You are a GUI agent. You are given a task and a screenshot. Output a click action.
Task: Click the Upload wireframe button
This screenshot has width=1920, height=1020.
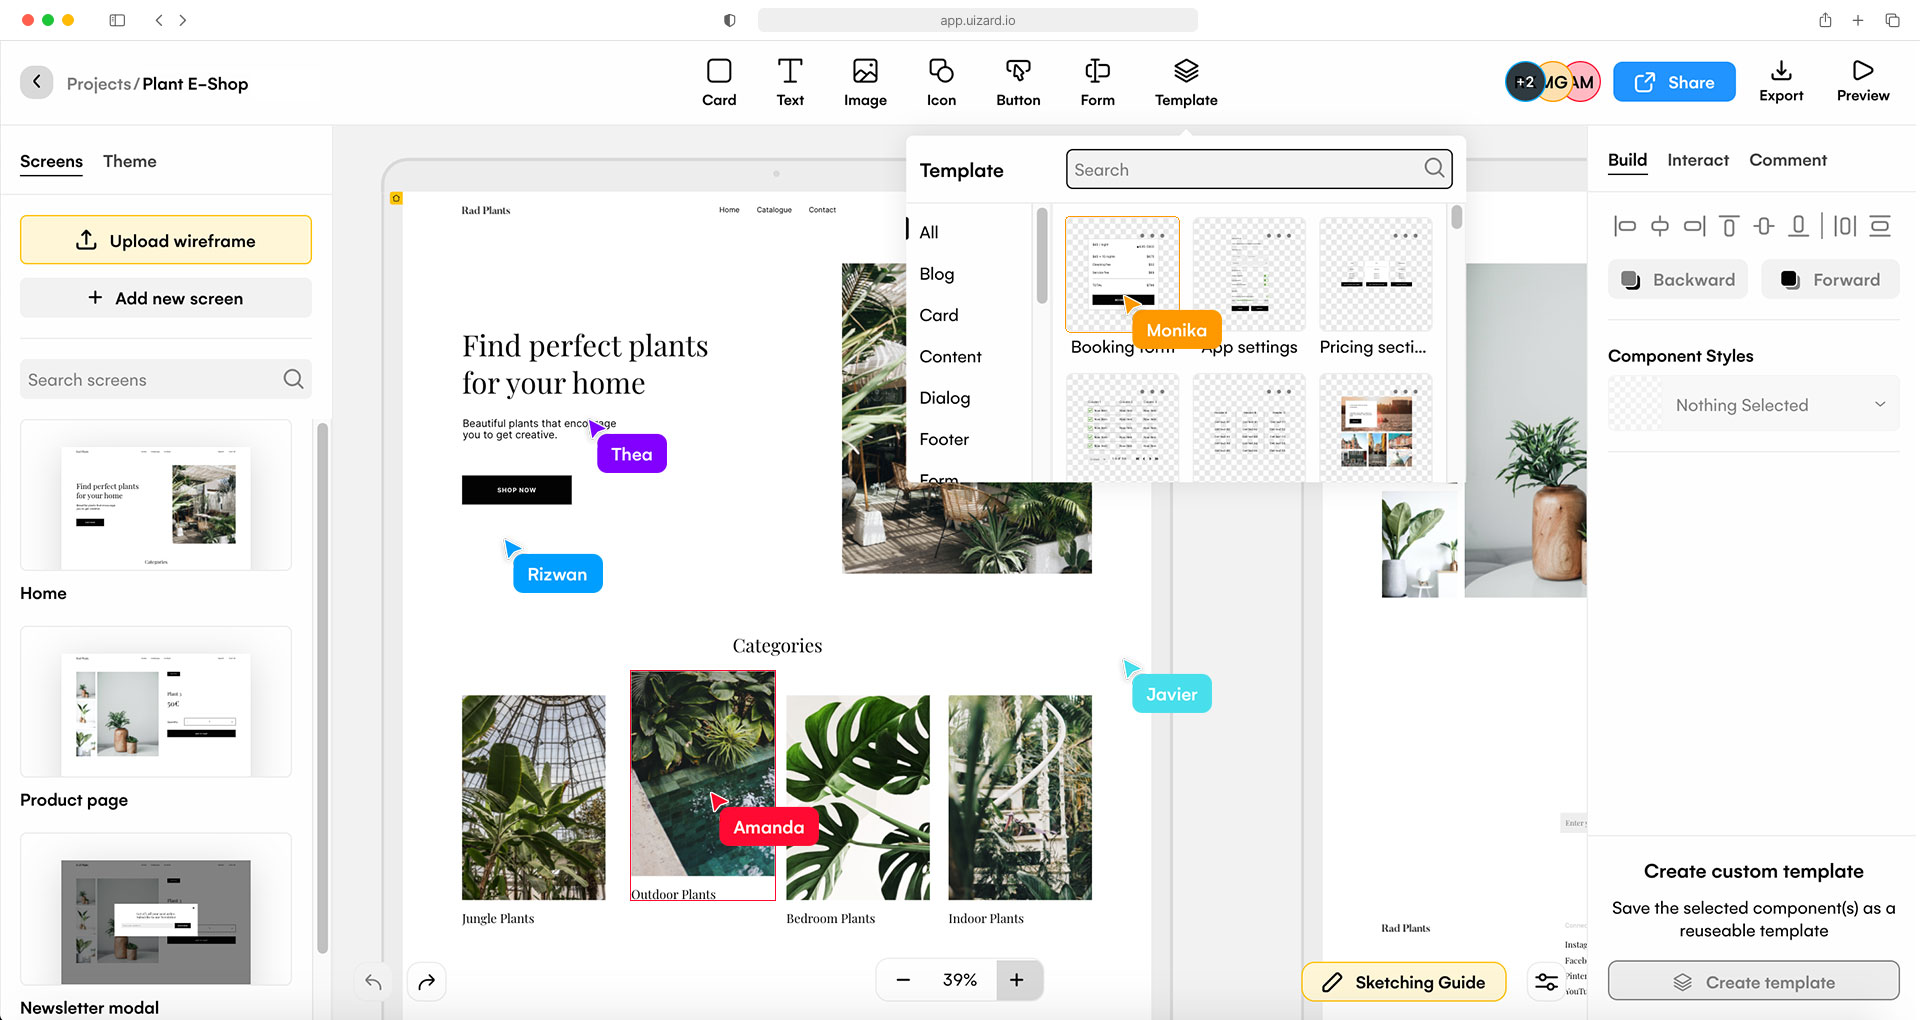pos(165,240)
